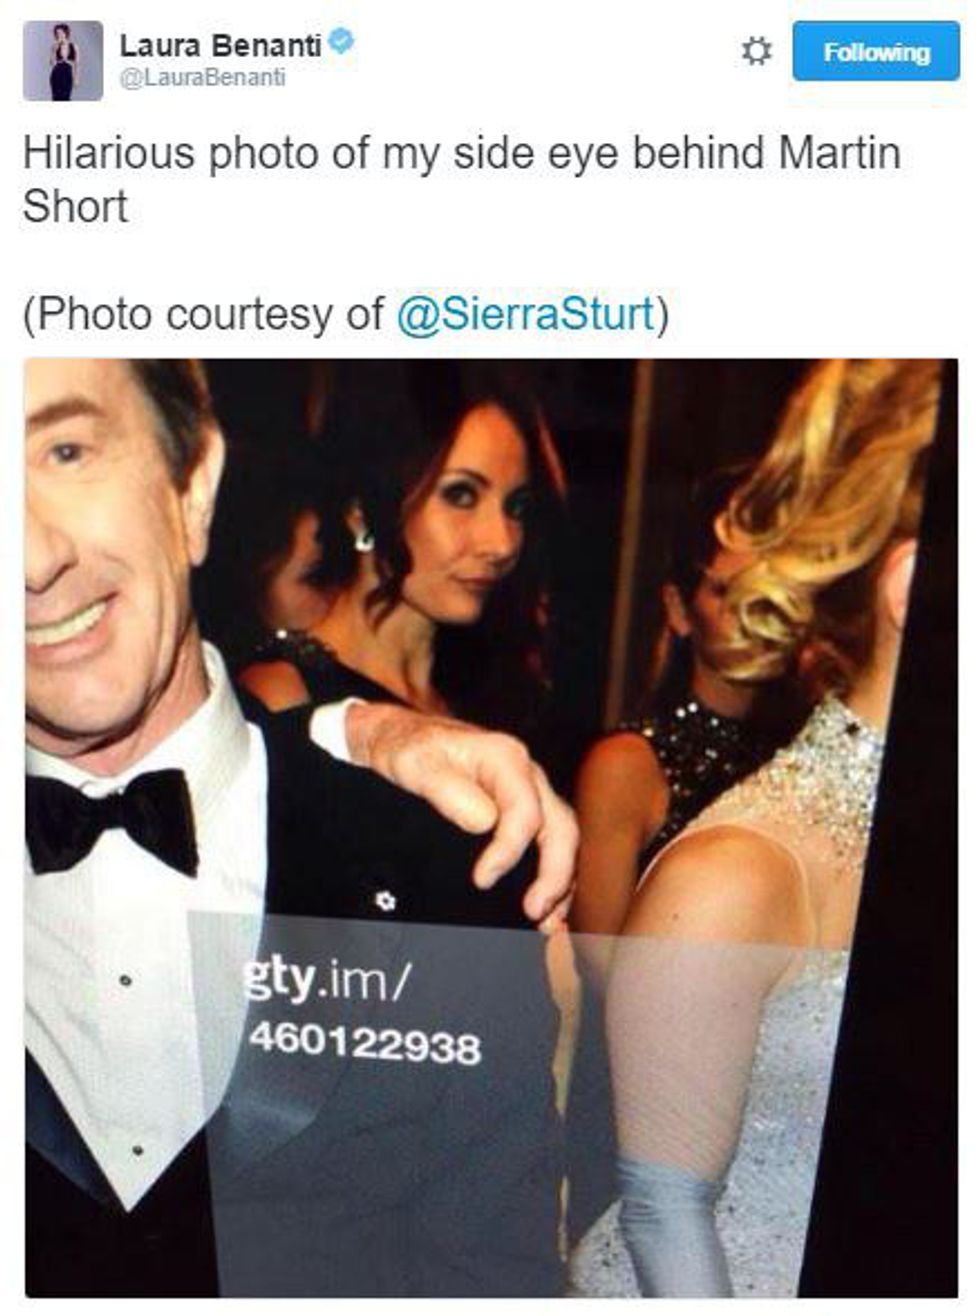The image size is (980, 1316).
Task: Click the black bow tie in photo
Action: coord(111,818)
